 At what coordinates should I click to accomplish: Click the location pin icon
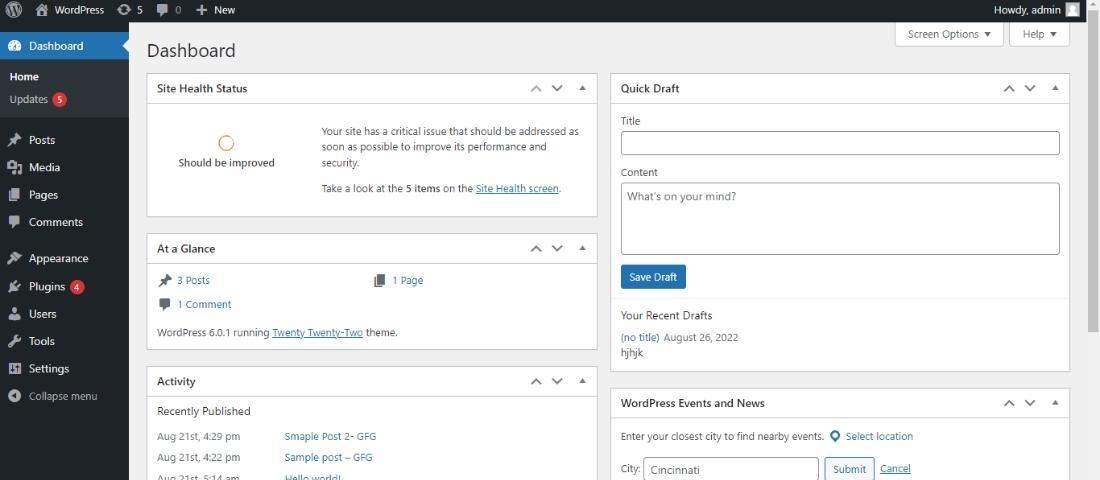(835, 436)
